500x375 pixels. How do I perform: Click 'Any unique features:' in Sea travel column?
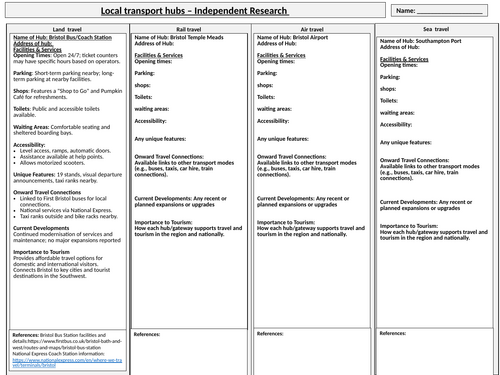[x=405, y=143]
